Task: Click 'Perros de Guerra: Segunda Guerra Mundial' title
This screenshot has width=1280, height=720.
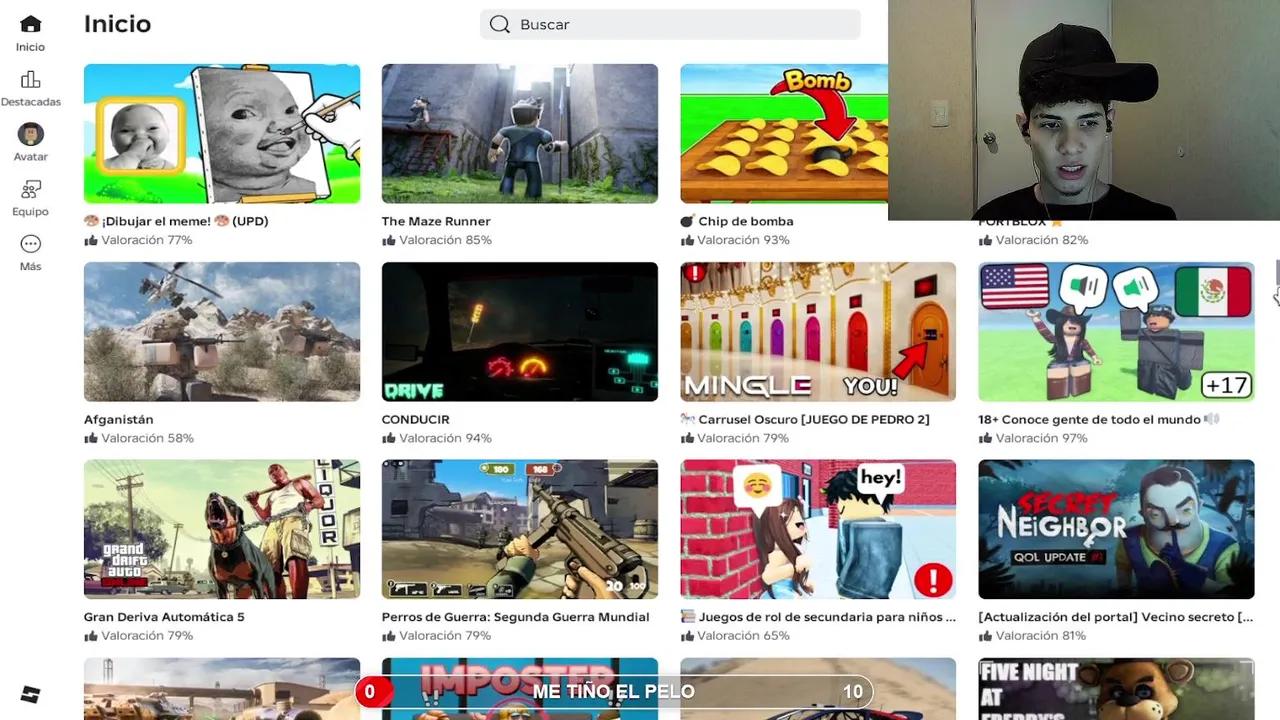Action: point(516,617)
